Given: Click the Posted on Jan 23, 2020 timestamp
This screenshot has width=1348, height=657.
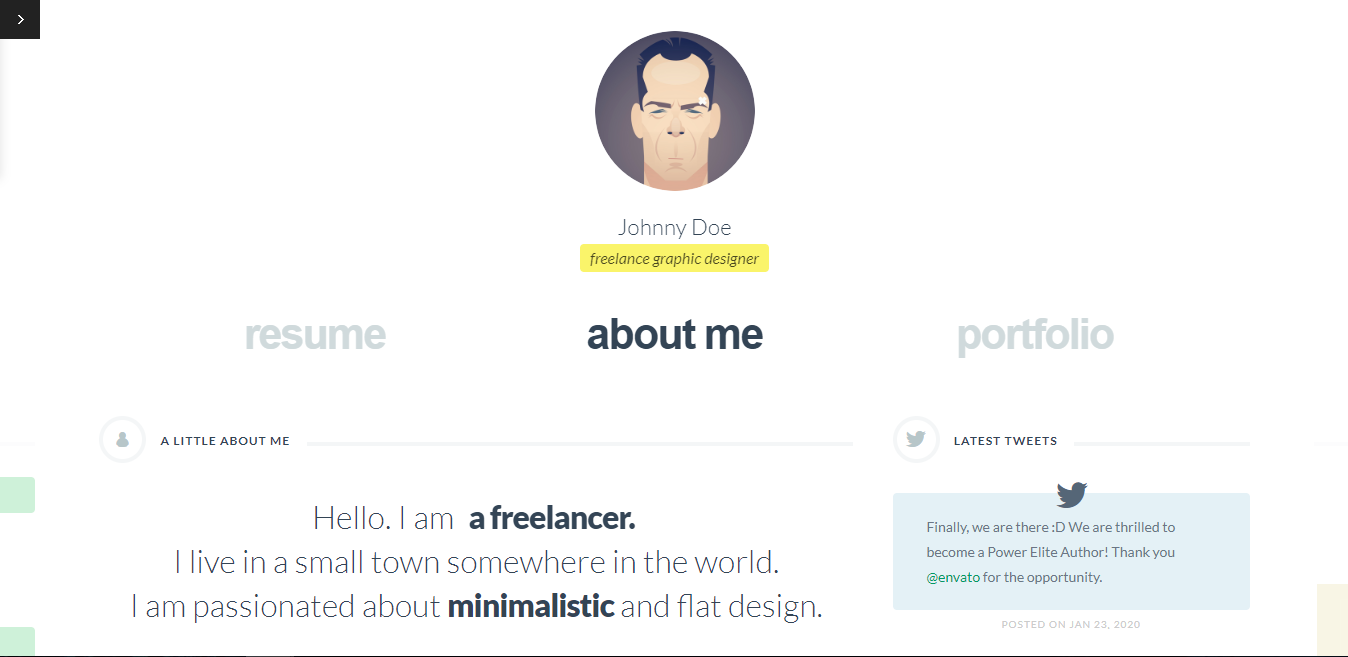Looking at the screenshot, I should 1071,625.
